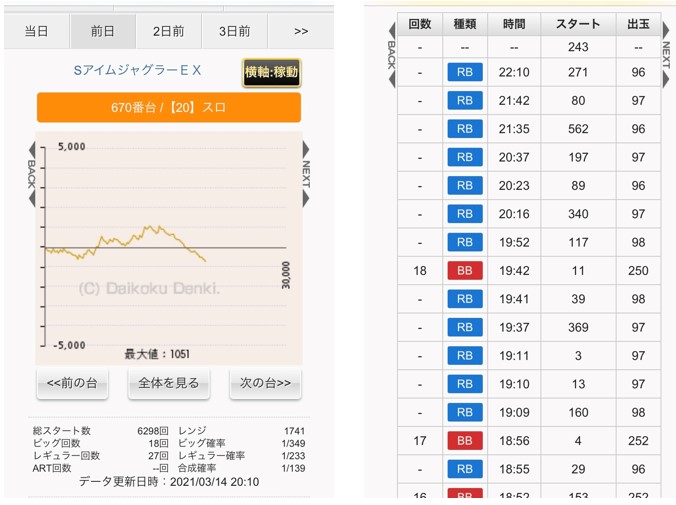676x505 pixels.
Task: Click the レンジ value 1741
Action: tap(294, 431)
